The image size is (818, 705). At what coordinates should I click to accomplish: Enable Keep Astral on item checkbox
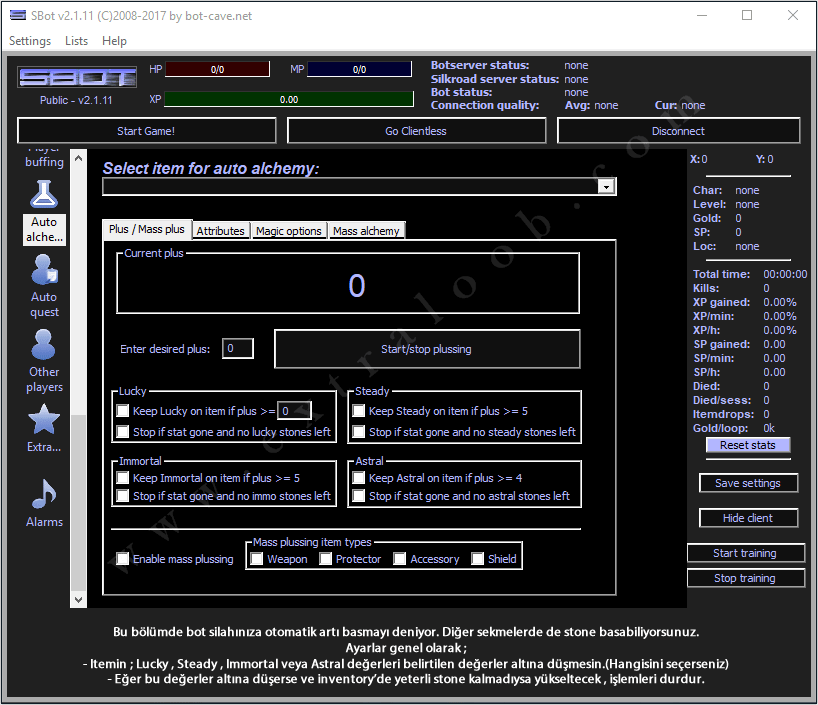[358, 477]
